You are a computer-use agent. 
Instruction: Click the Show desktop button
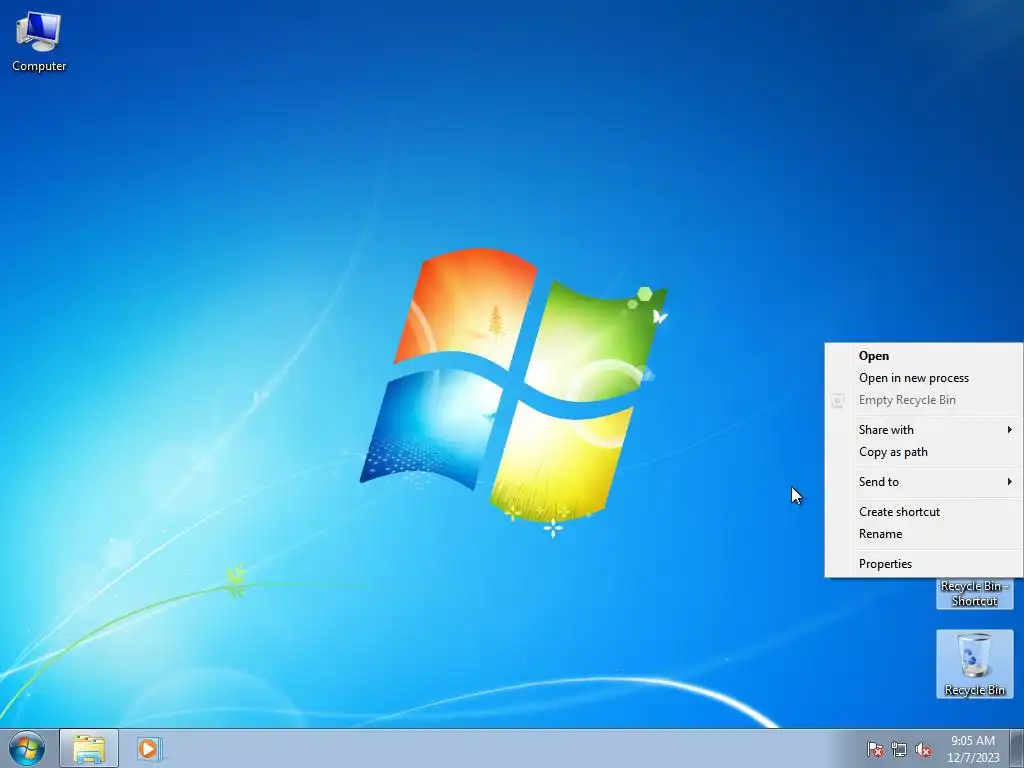click(x=1017, y=748)
